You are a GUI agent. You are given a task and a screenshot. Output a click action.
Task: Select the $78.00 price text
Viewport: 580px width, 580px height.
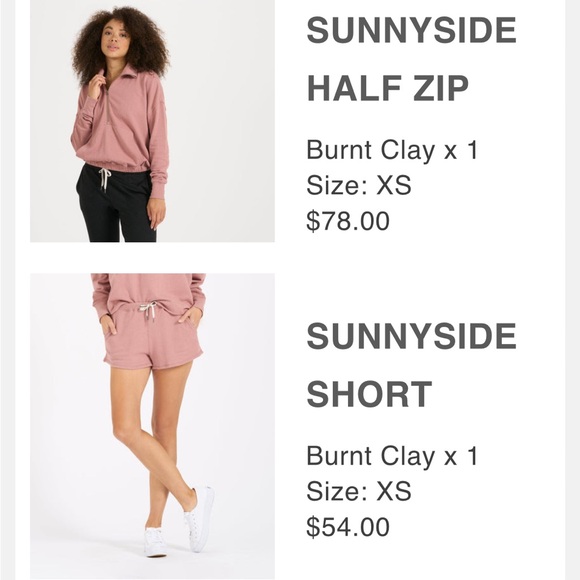348,221
